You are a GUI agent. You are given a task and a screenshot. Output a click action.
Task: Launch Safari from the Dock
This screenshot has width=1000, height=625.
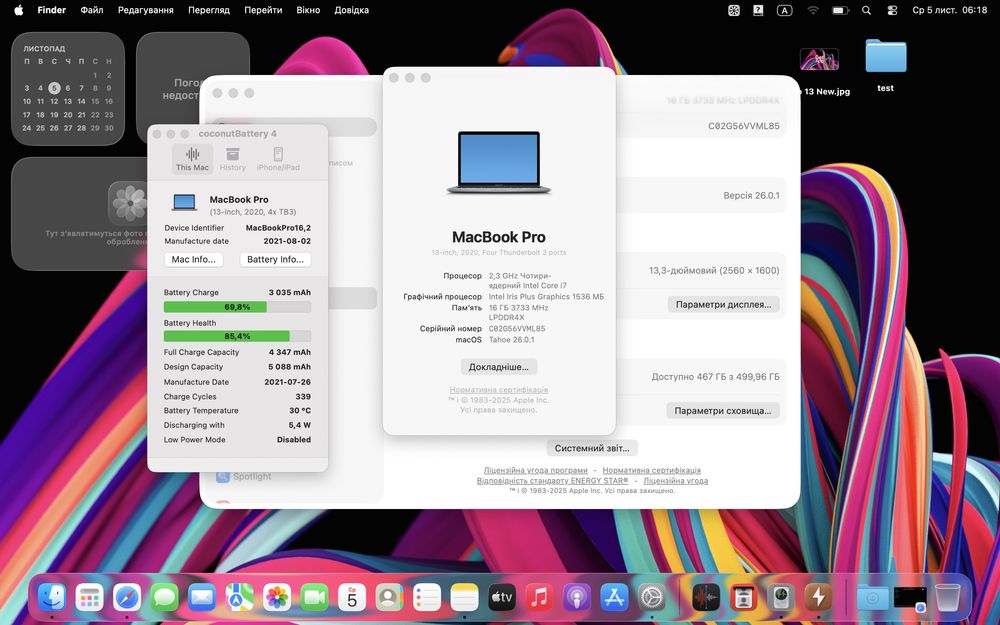[127, 598]
